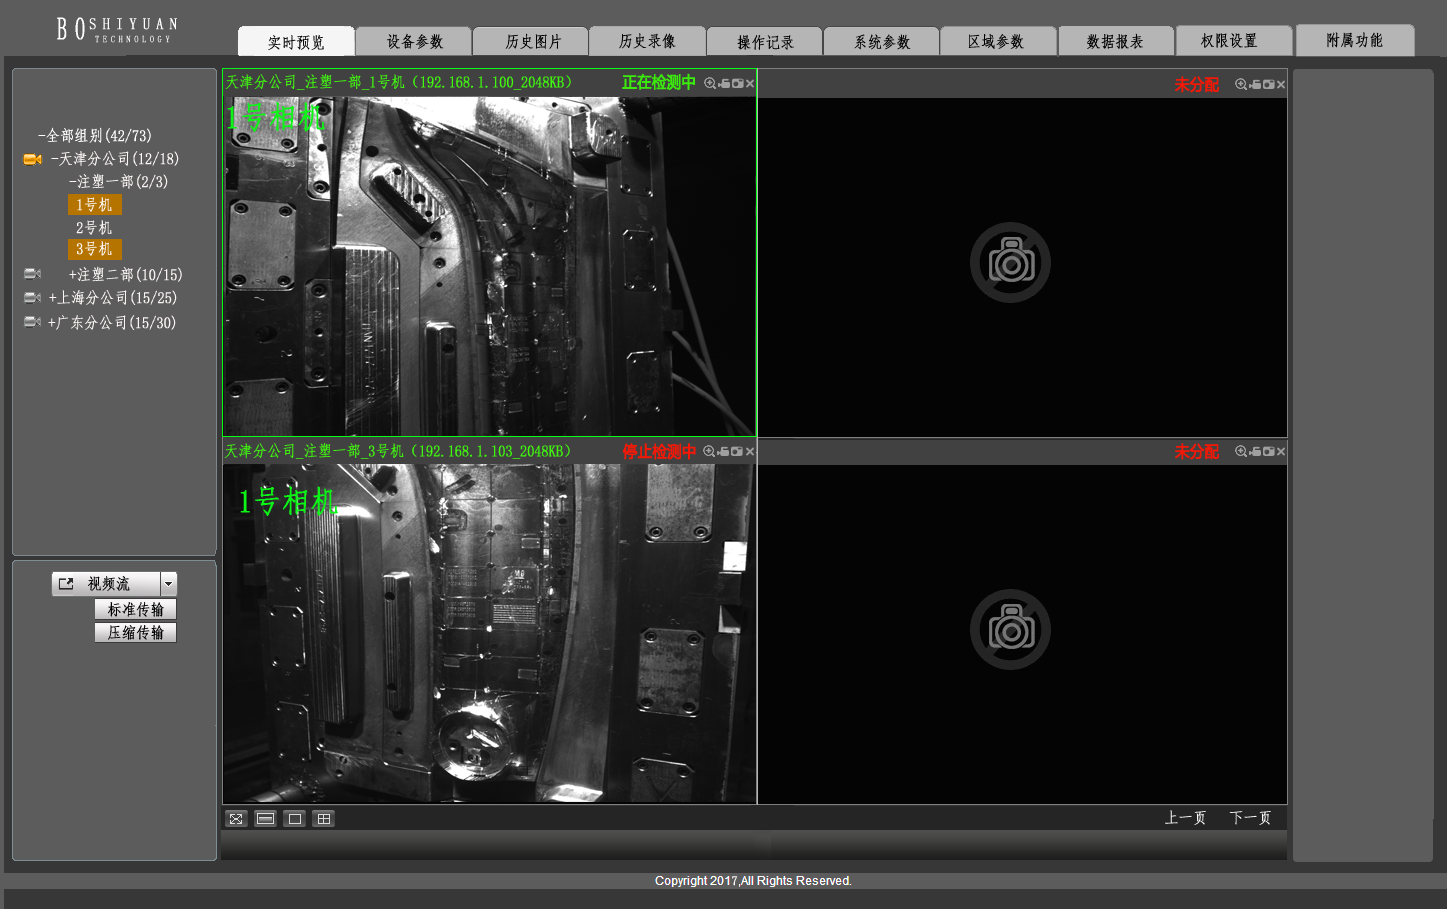Click the orange camera icon beside 天津分公司
This screenshot has height=909, width=1447.
[32, 159]
